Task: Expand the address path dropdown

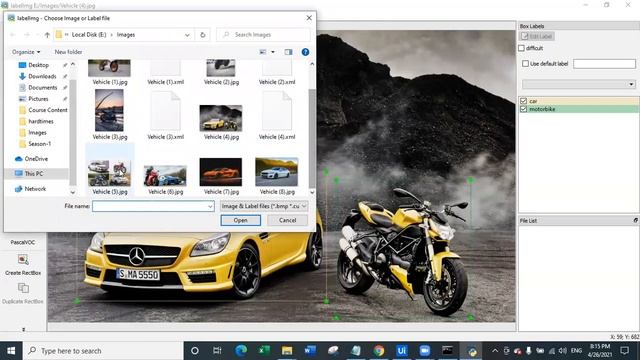Action: (x=187, y=35)
